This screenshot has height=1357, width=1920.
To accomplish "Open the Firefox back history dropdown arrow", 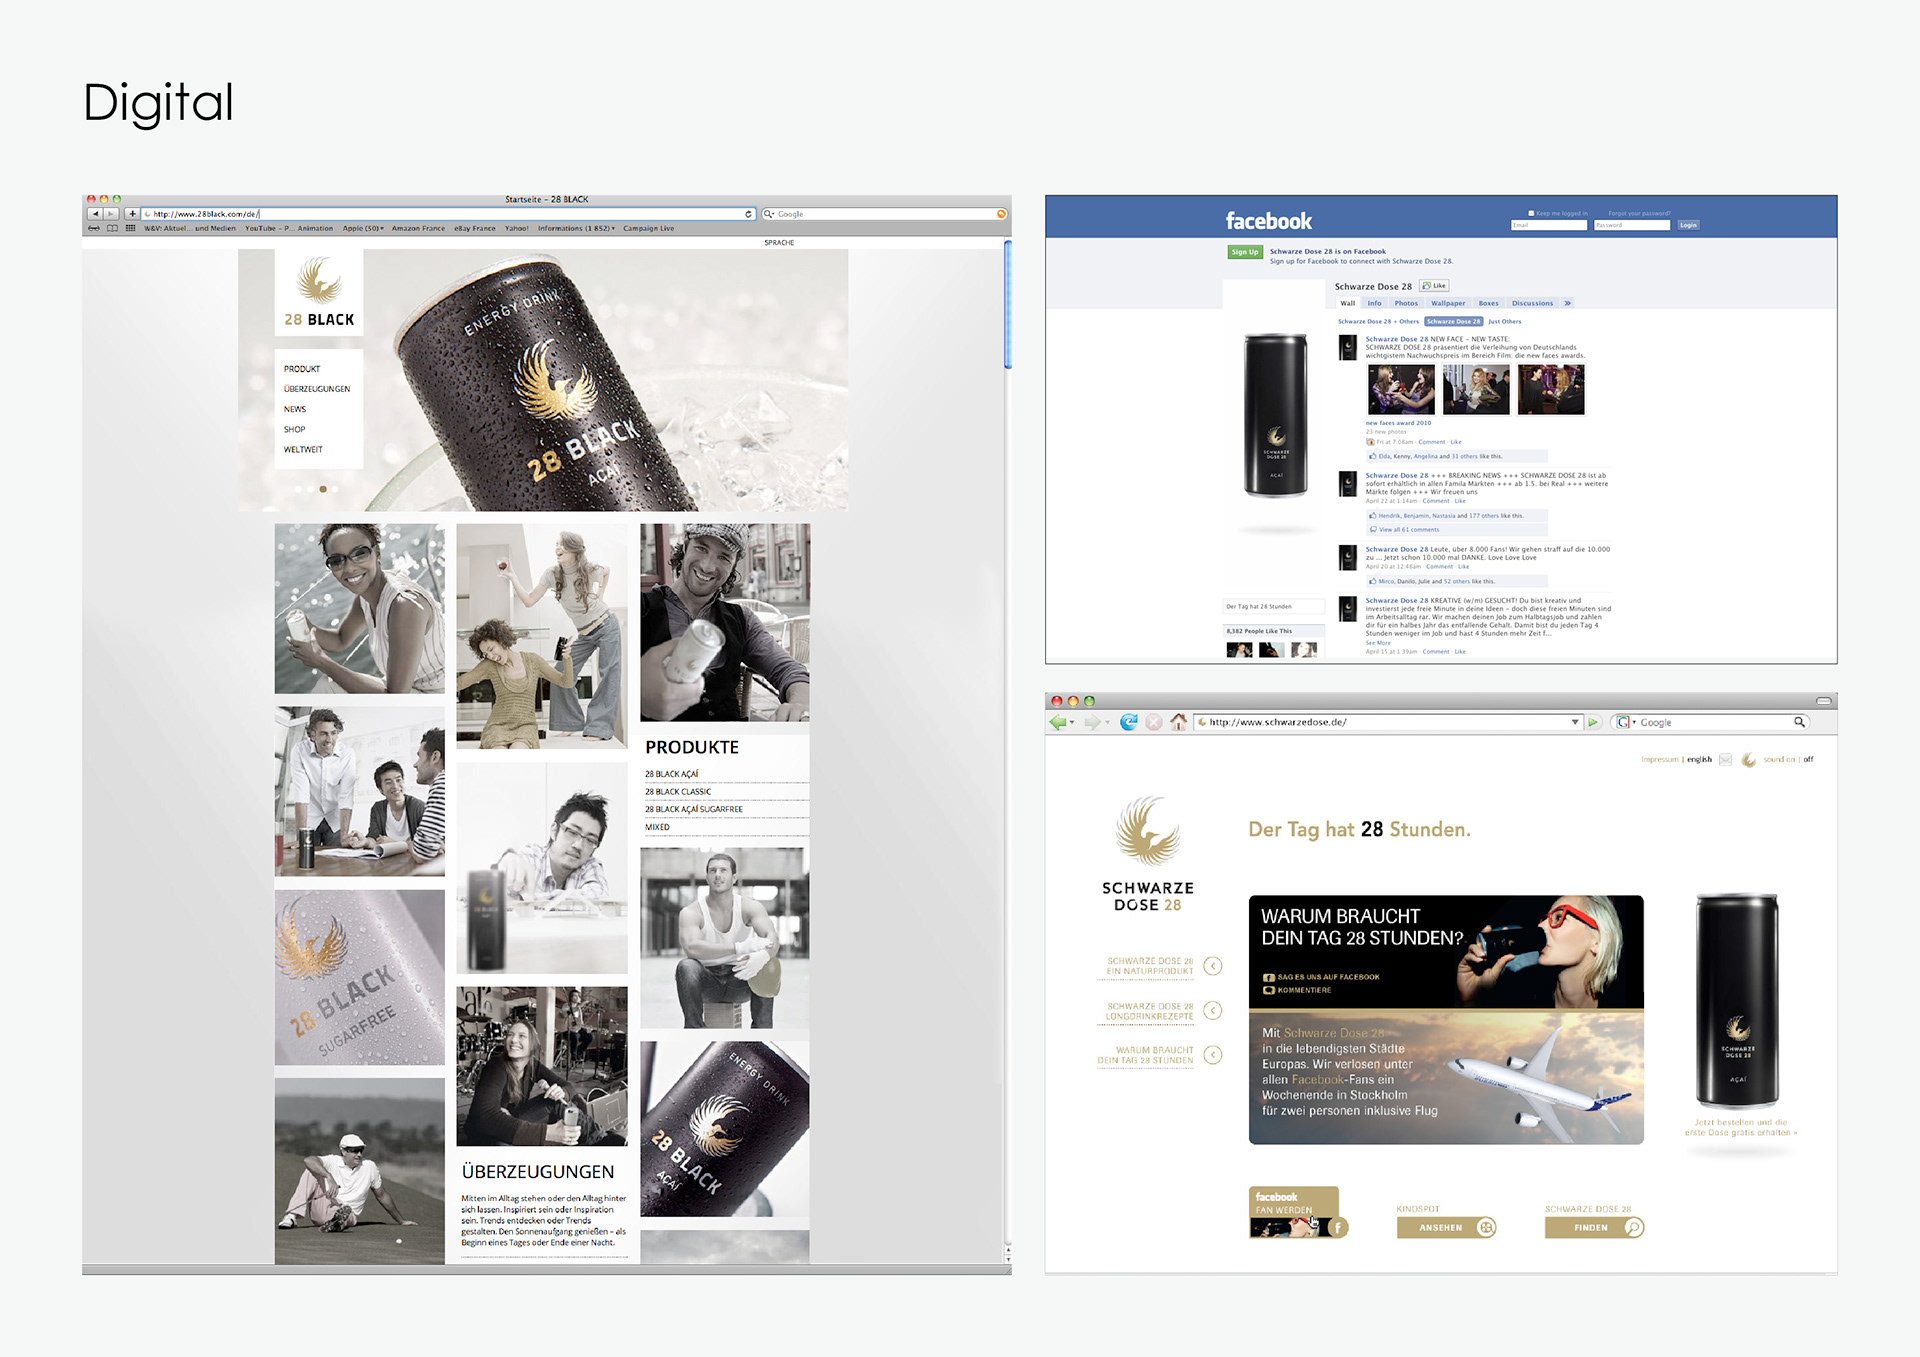I will pyautogui.click(x=1072, y=722).
